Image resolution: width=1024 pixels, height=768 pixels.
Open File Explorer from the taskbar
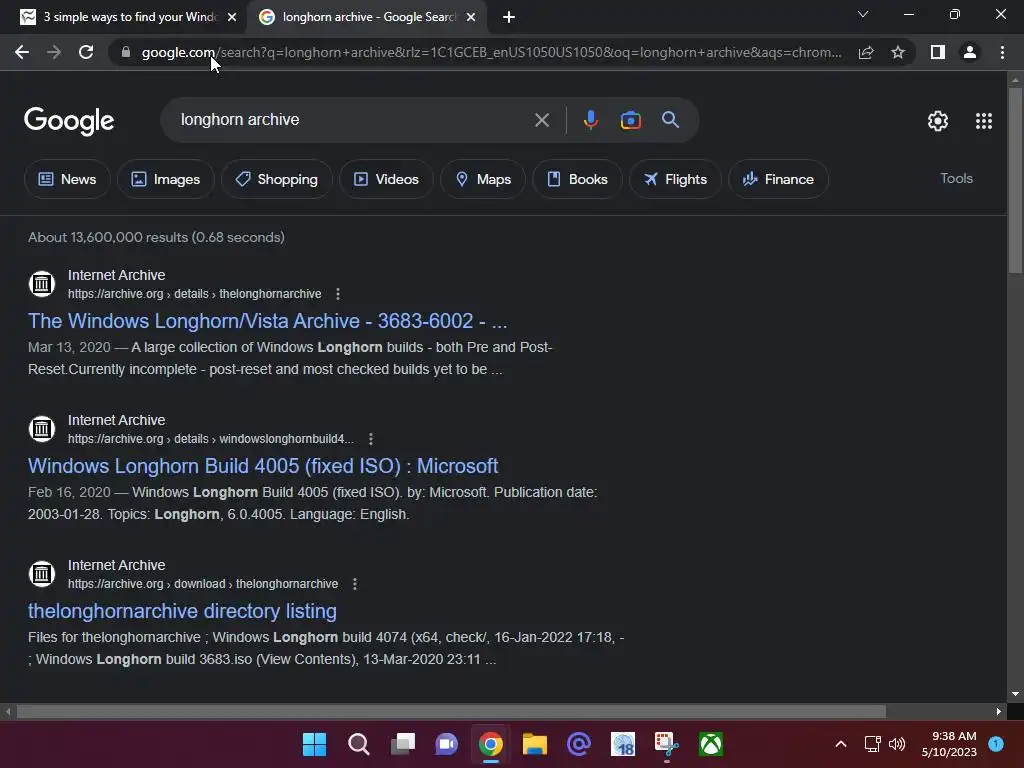534,744
